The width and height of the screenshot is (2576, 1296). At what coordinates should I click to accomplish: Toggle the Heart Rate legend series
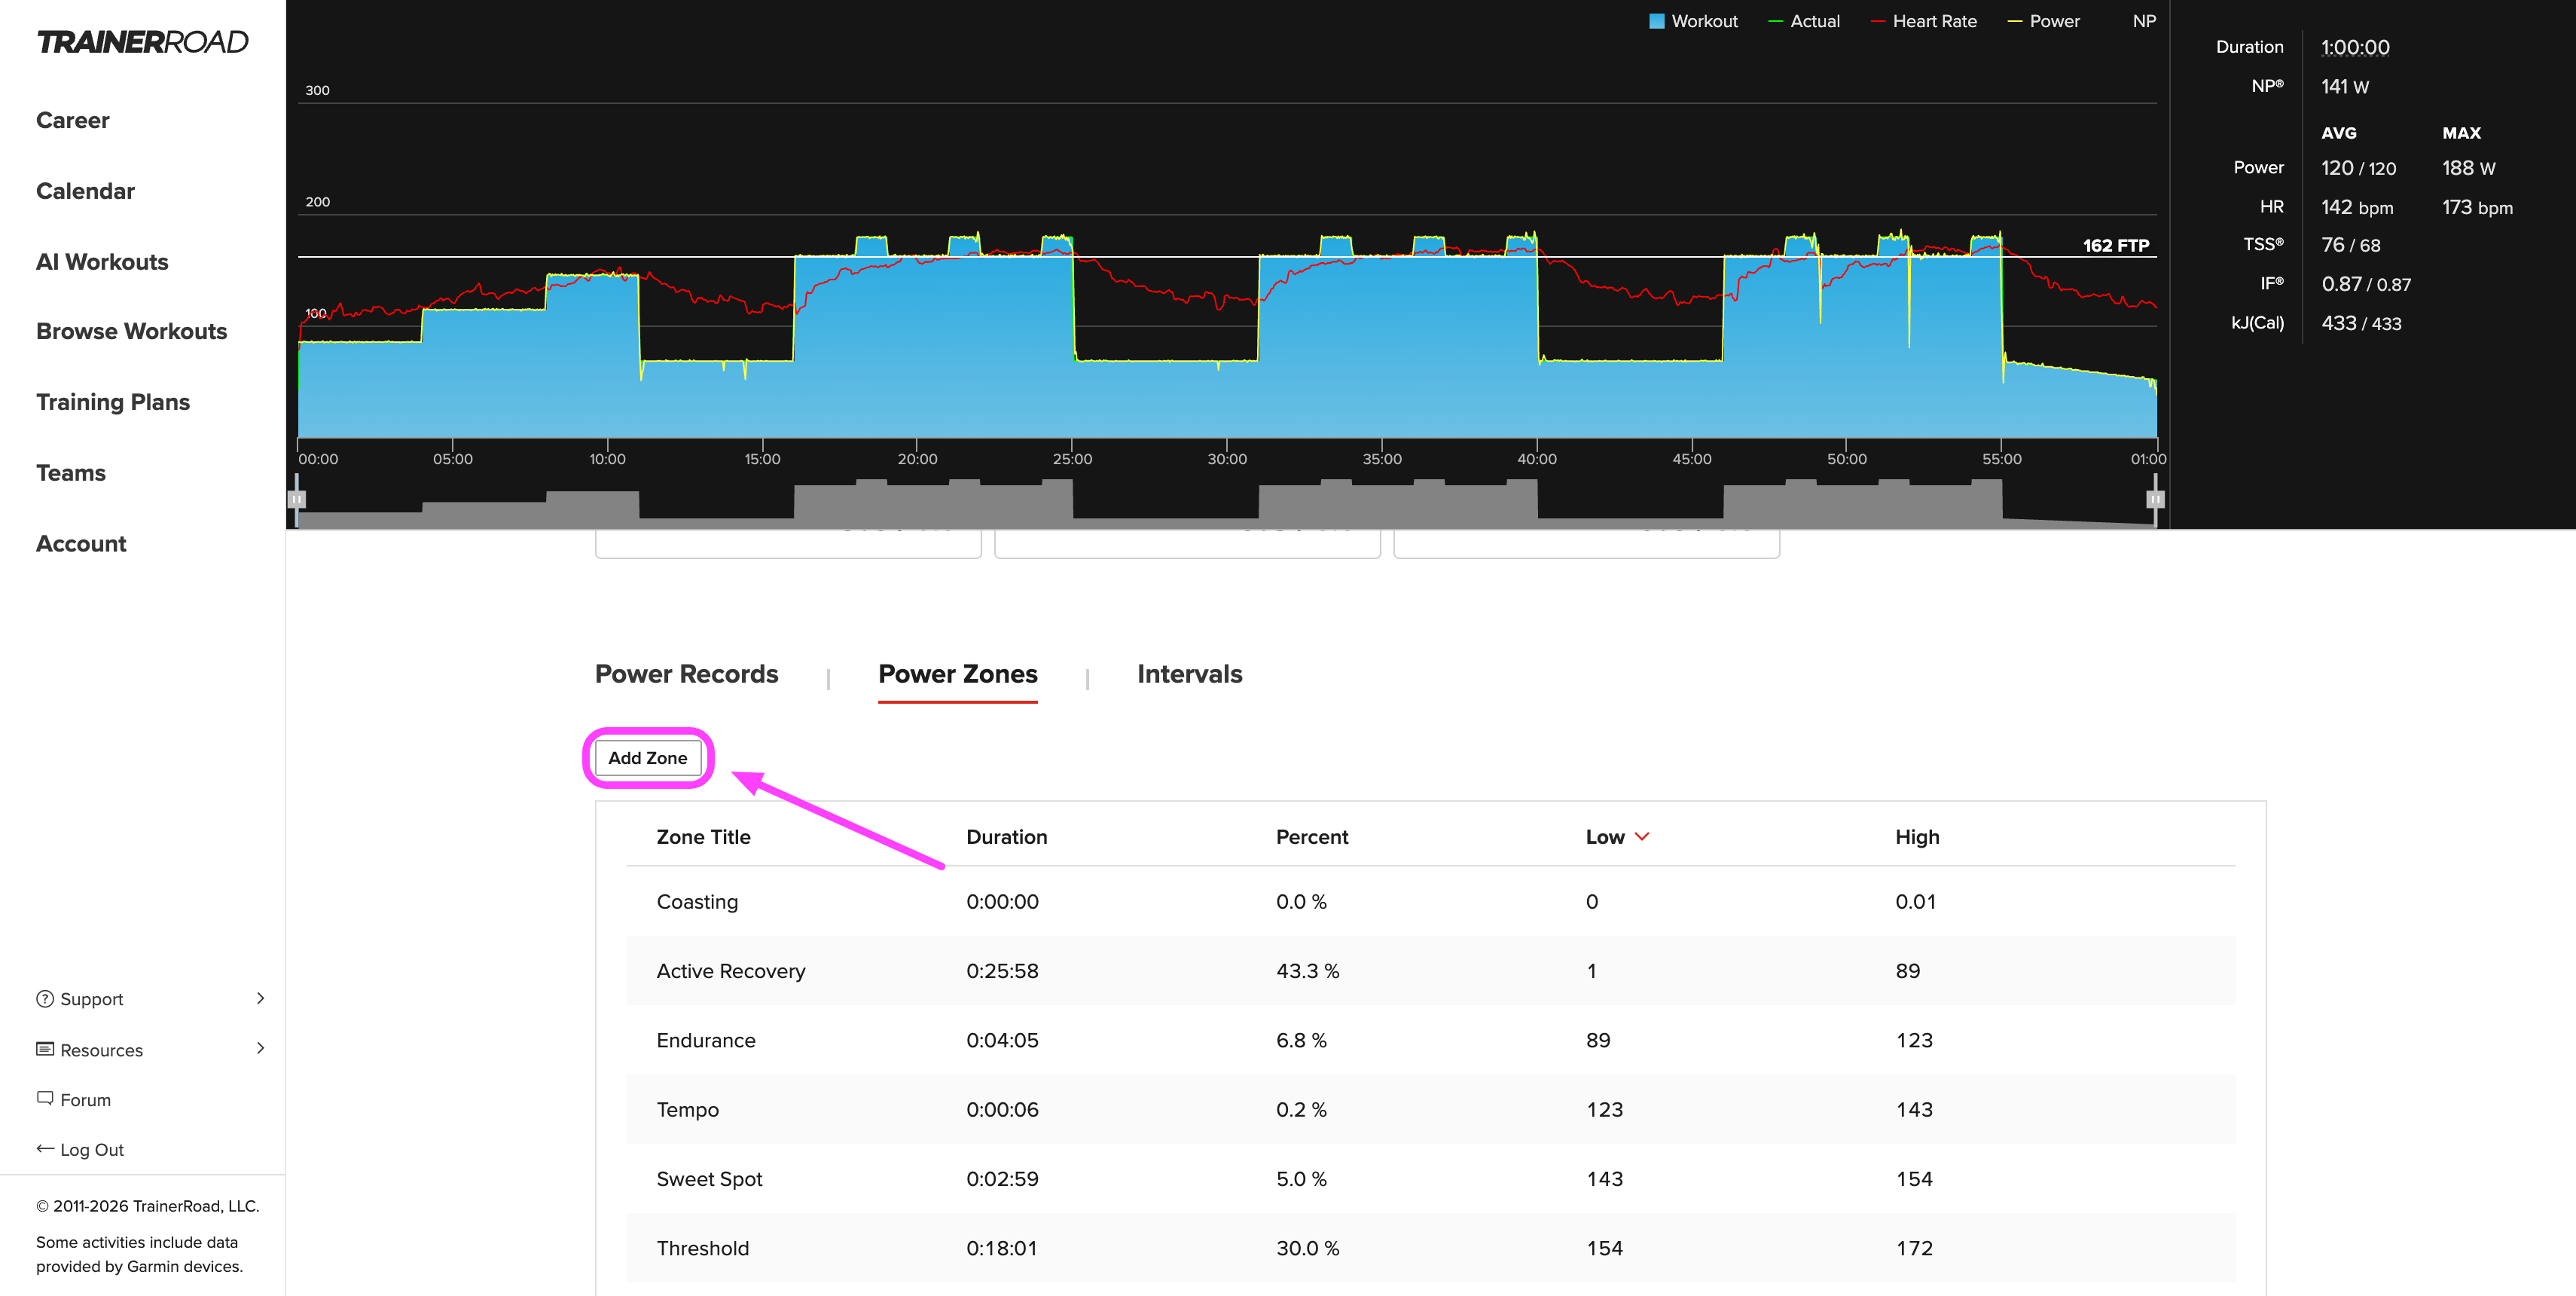click(1923, 21)
